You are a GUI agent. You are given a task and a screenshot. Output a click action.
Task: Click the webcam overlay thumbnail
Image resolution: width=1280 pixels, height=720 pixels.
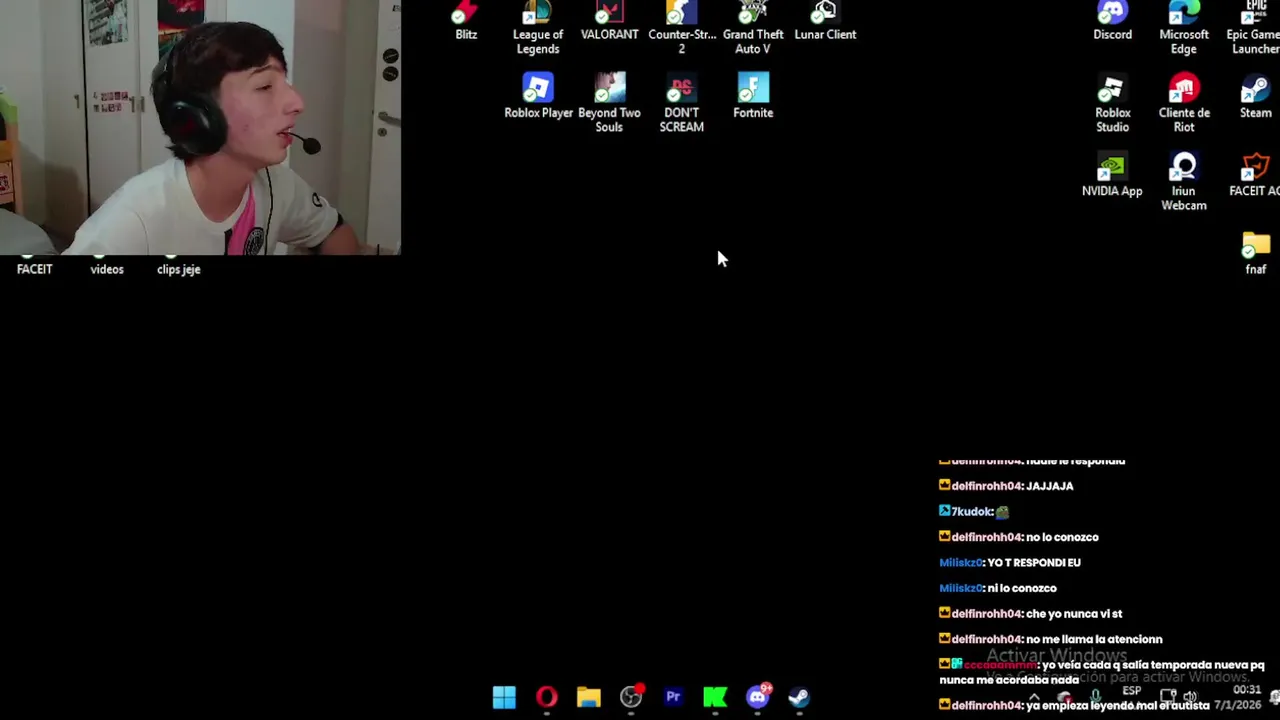[200, 127]
